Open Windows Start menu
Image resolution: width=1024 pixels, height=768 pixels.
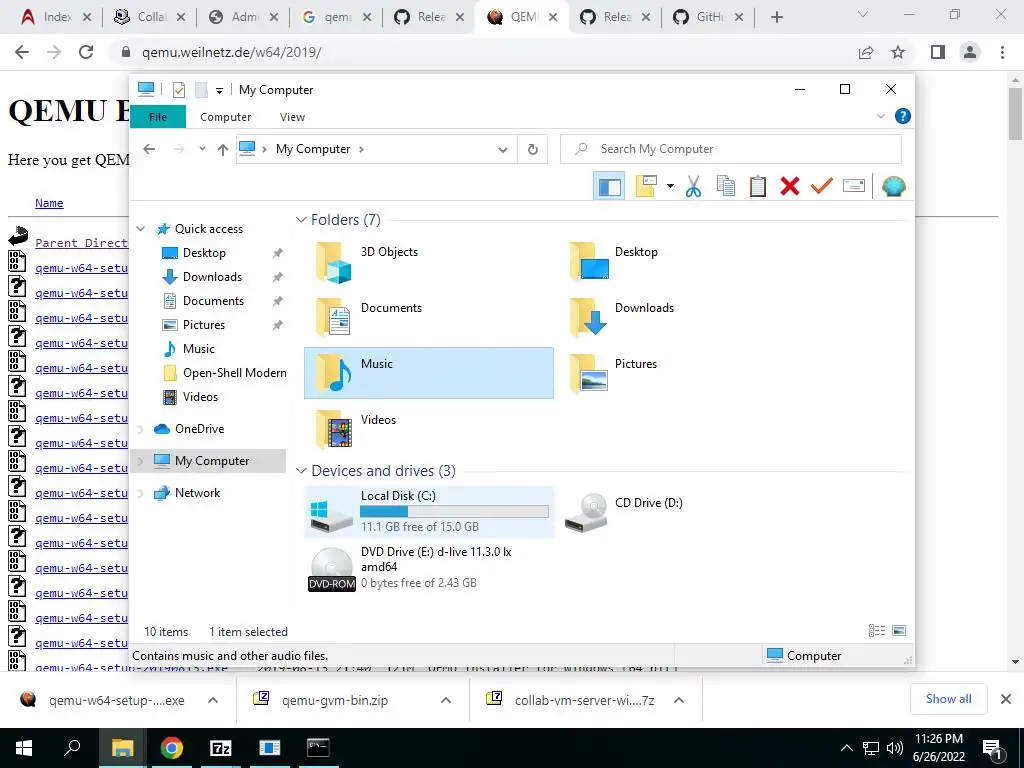(x=24, y=748)
